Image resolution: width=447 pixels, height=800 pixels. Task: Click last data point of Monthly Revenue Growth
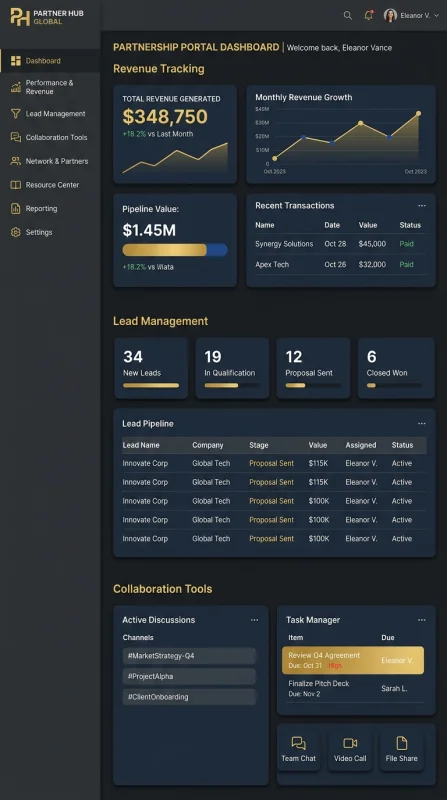[418, 113]
